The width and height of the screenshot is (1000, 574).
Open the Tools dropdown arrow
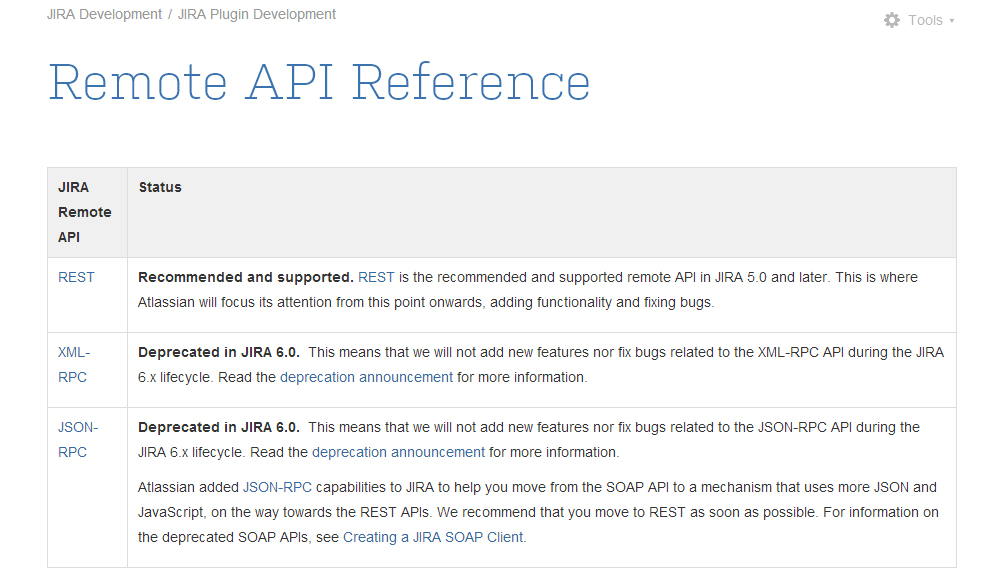click(x=952, y=21)
